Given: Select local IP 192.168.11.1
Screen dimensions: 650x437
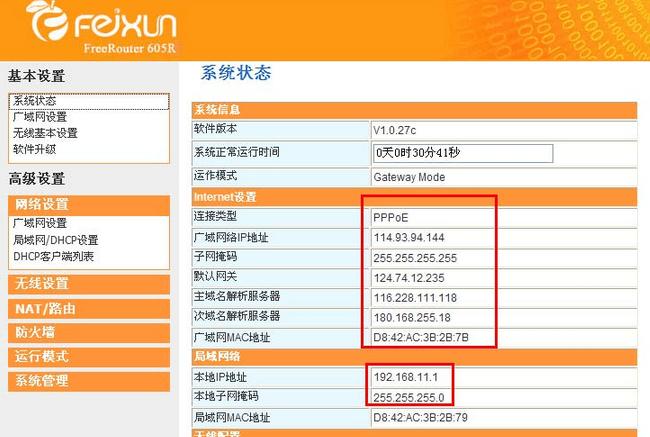Looking at the screenshot, I should 405,377.
